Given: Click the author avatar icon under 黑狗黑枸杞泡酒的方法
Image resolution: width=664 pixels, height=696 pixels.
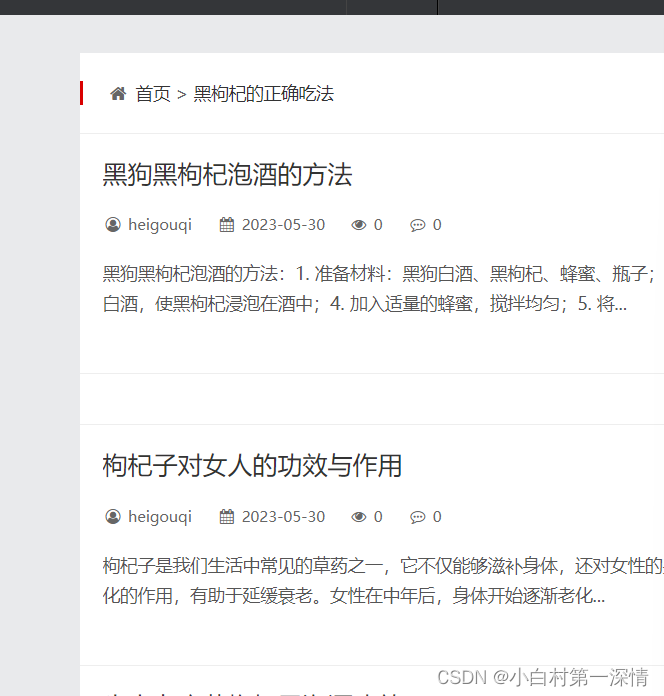Looking at the screenshot, I should 113,225.
